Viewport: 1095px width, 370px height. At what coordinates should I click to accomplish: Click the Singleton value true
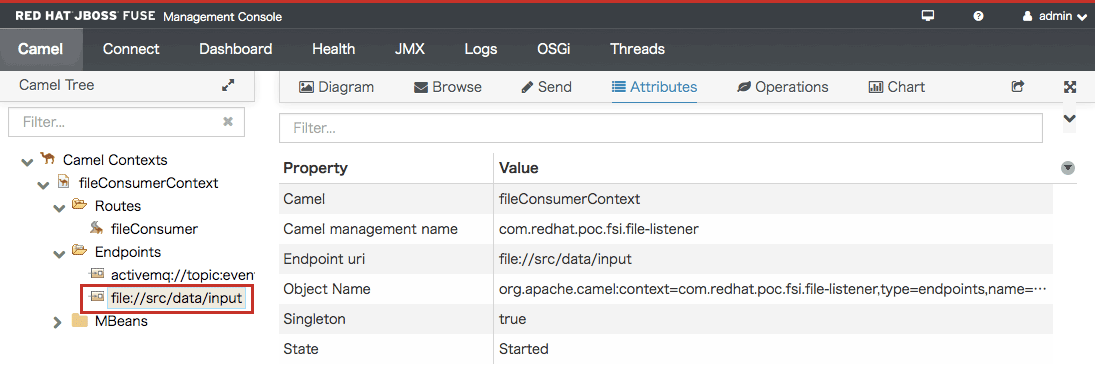point(513,319)
